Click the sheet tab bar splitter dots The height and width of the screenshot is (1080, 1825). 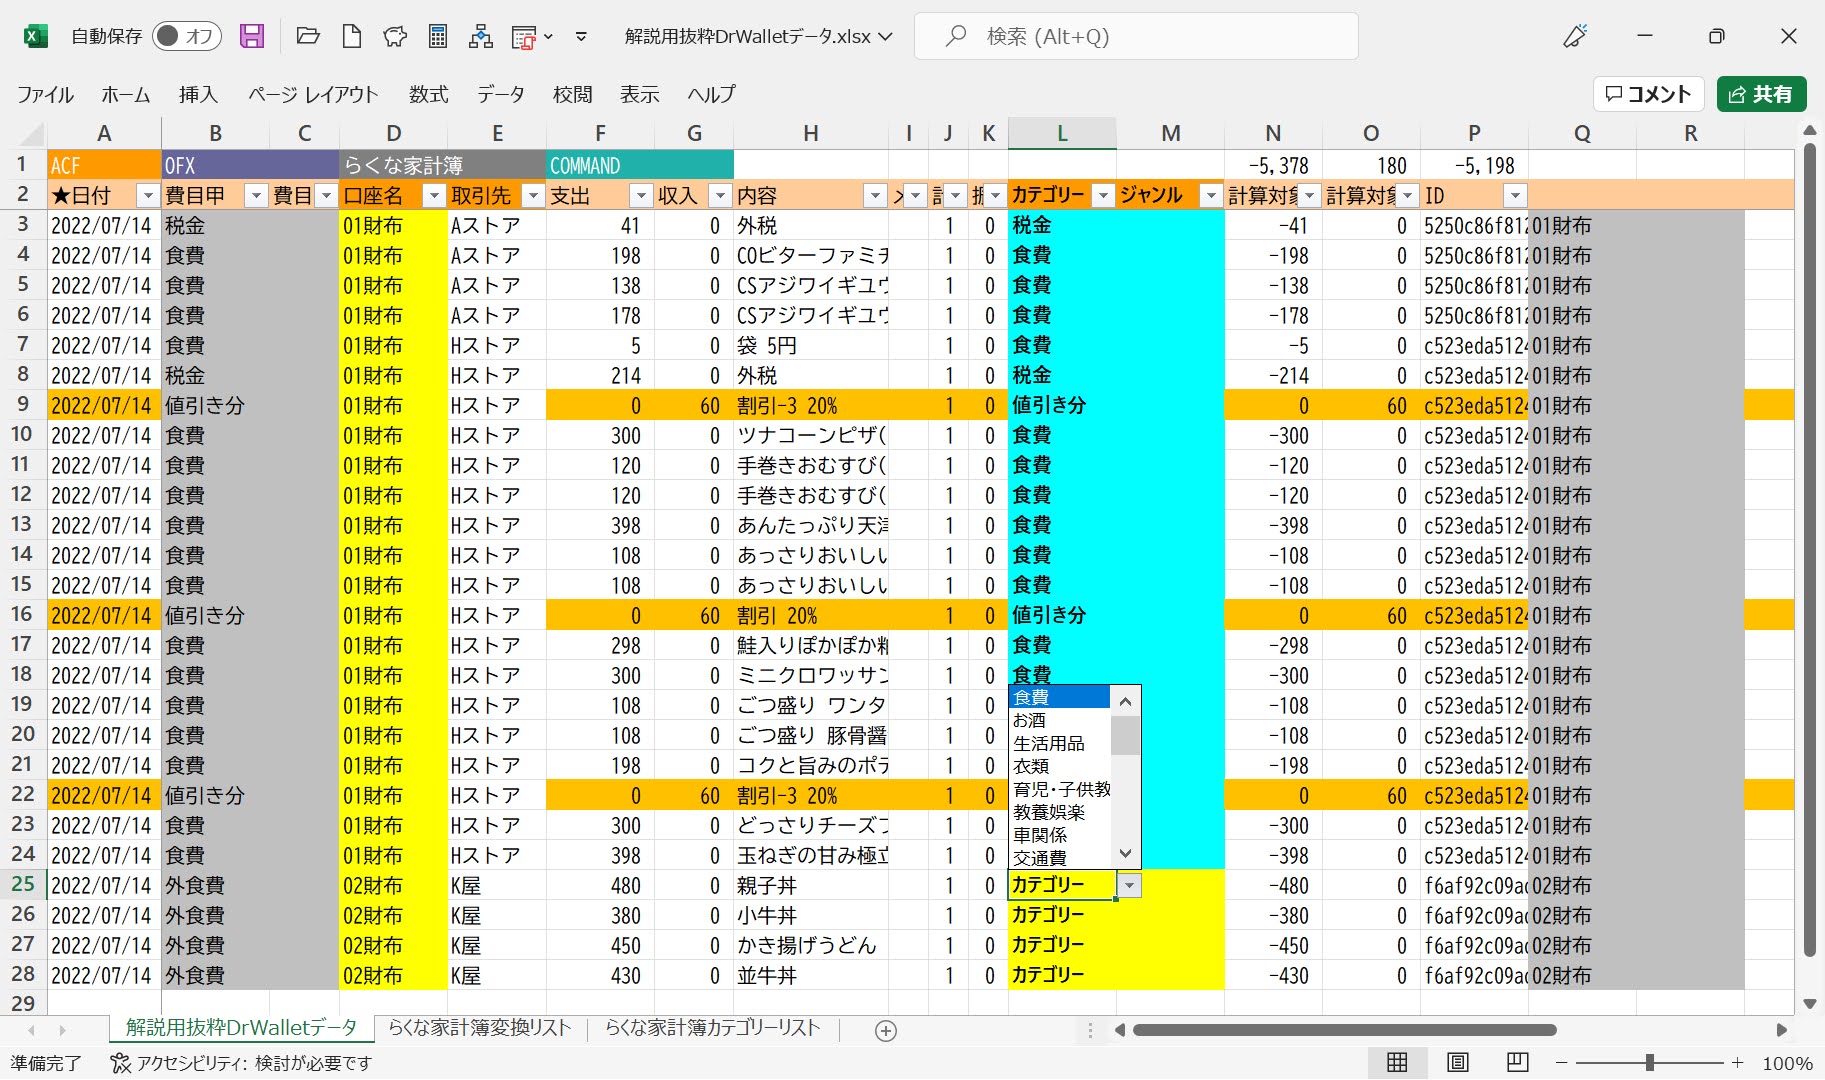click(x=1090, y=1030)
